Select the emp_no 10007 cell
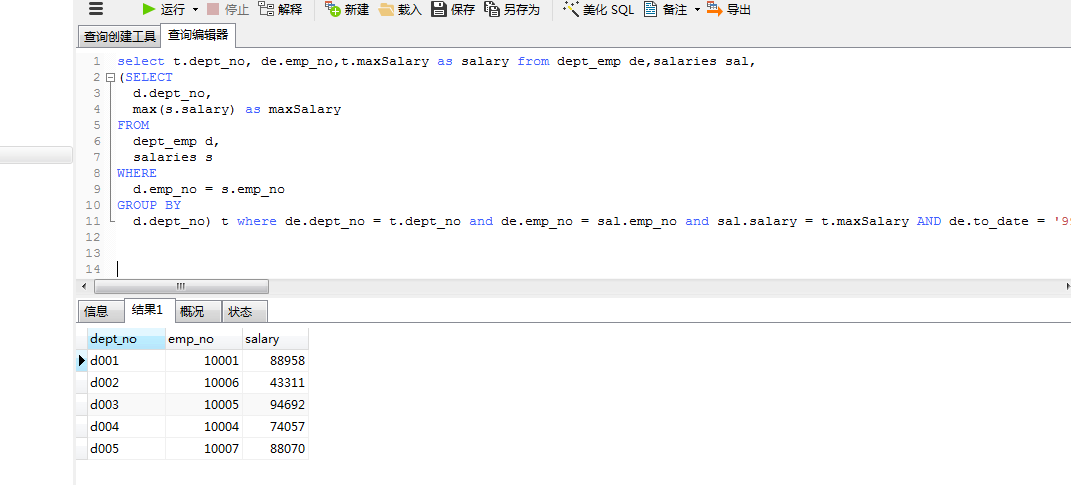 tap(204, 449)
